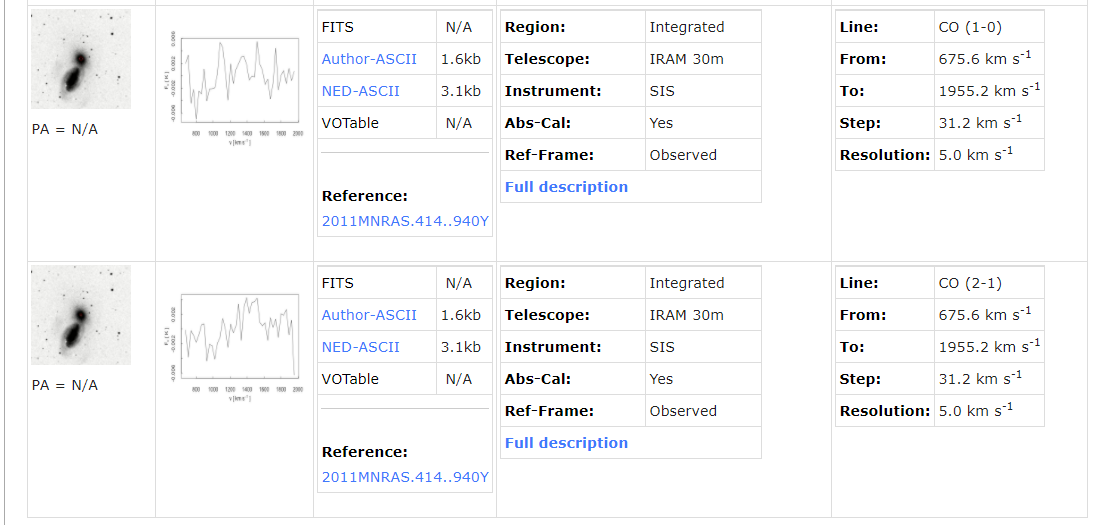Click IRAM 30m telescope value in first row
This screenshot has height=525, width=1094.
coord(687,59)
